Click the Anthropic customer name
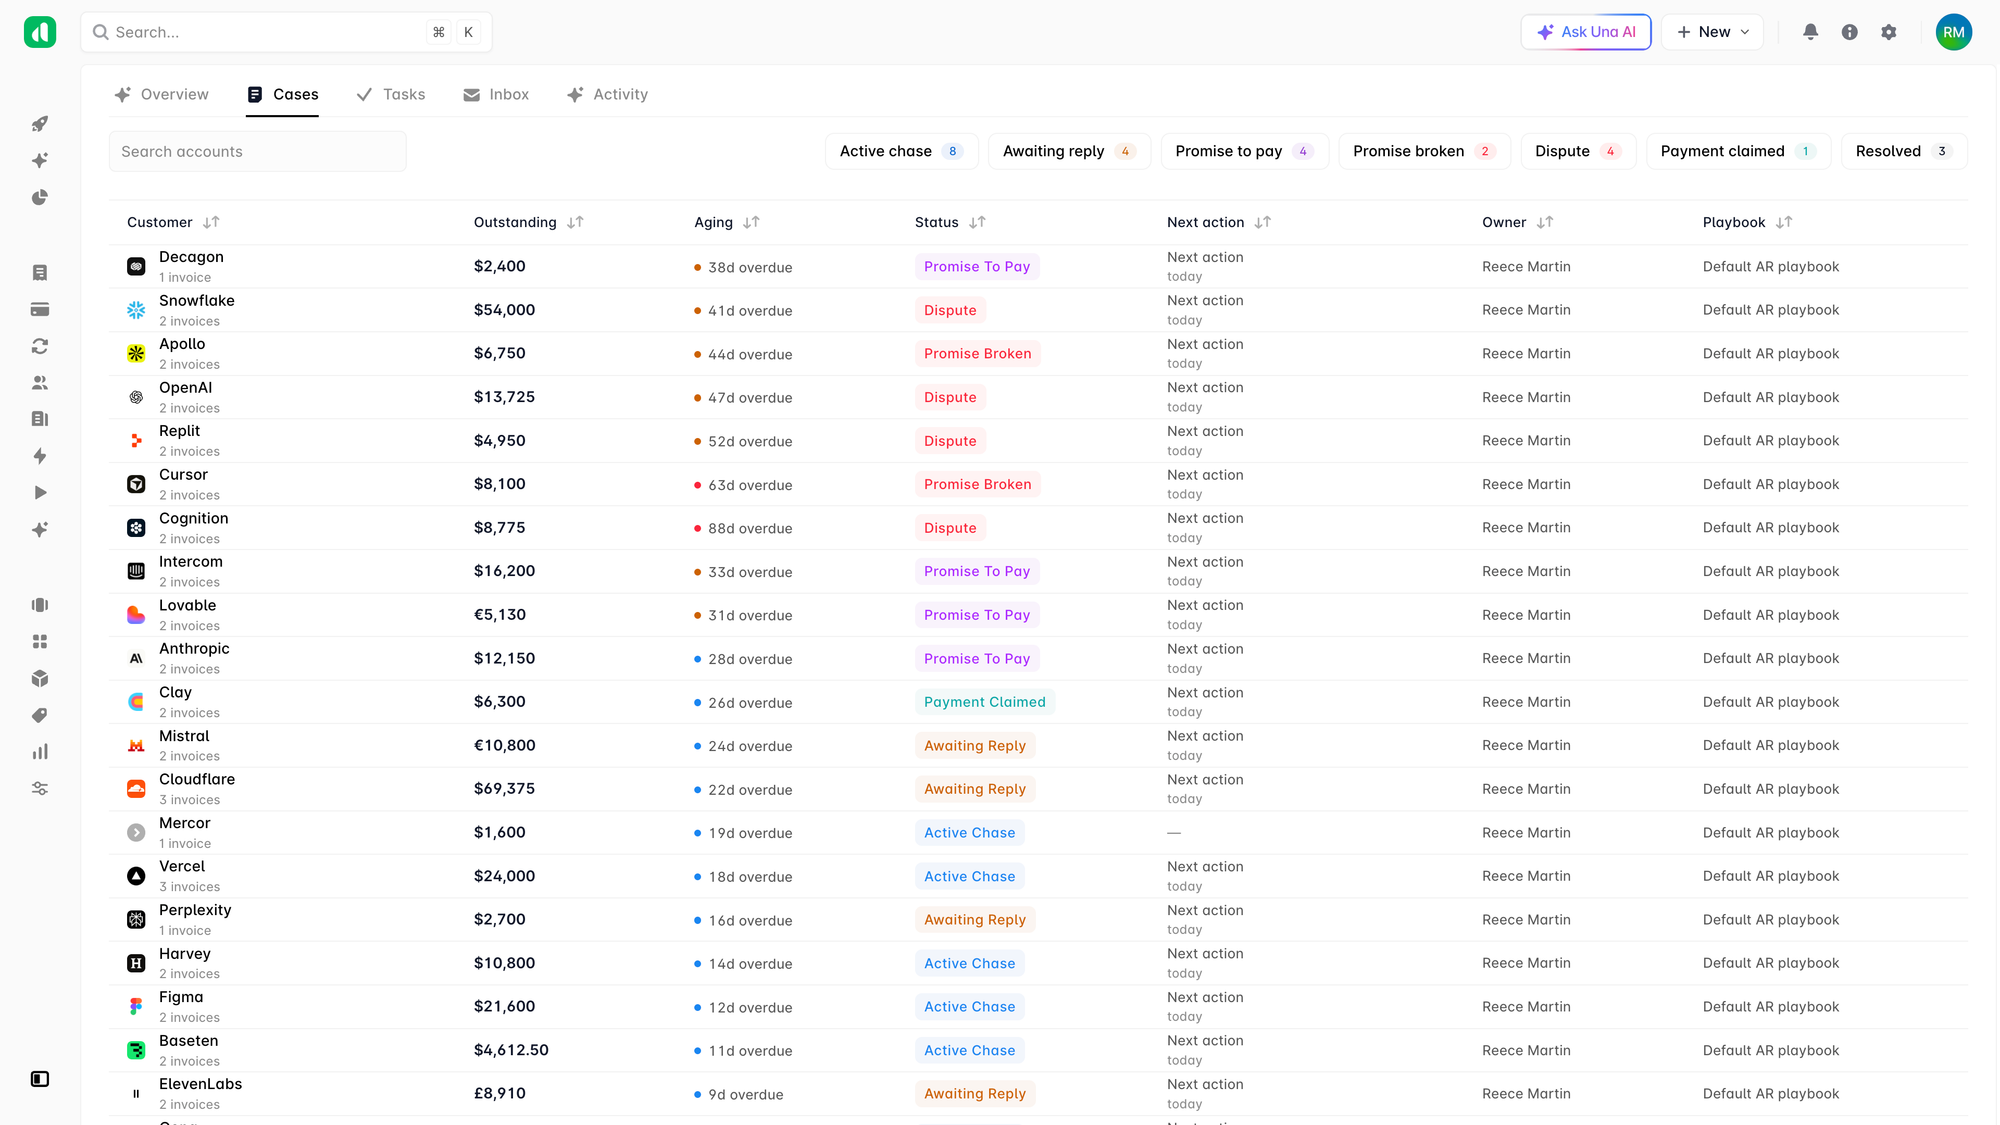The height and width of the screenshot is (1125, 2000). pos(194,649)
